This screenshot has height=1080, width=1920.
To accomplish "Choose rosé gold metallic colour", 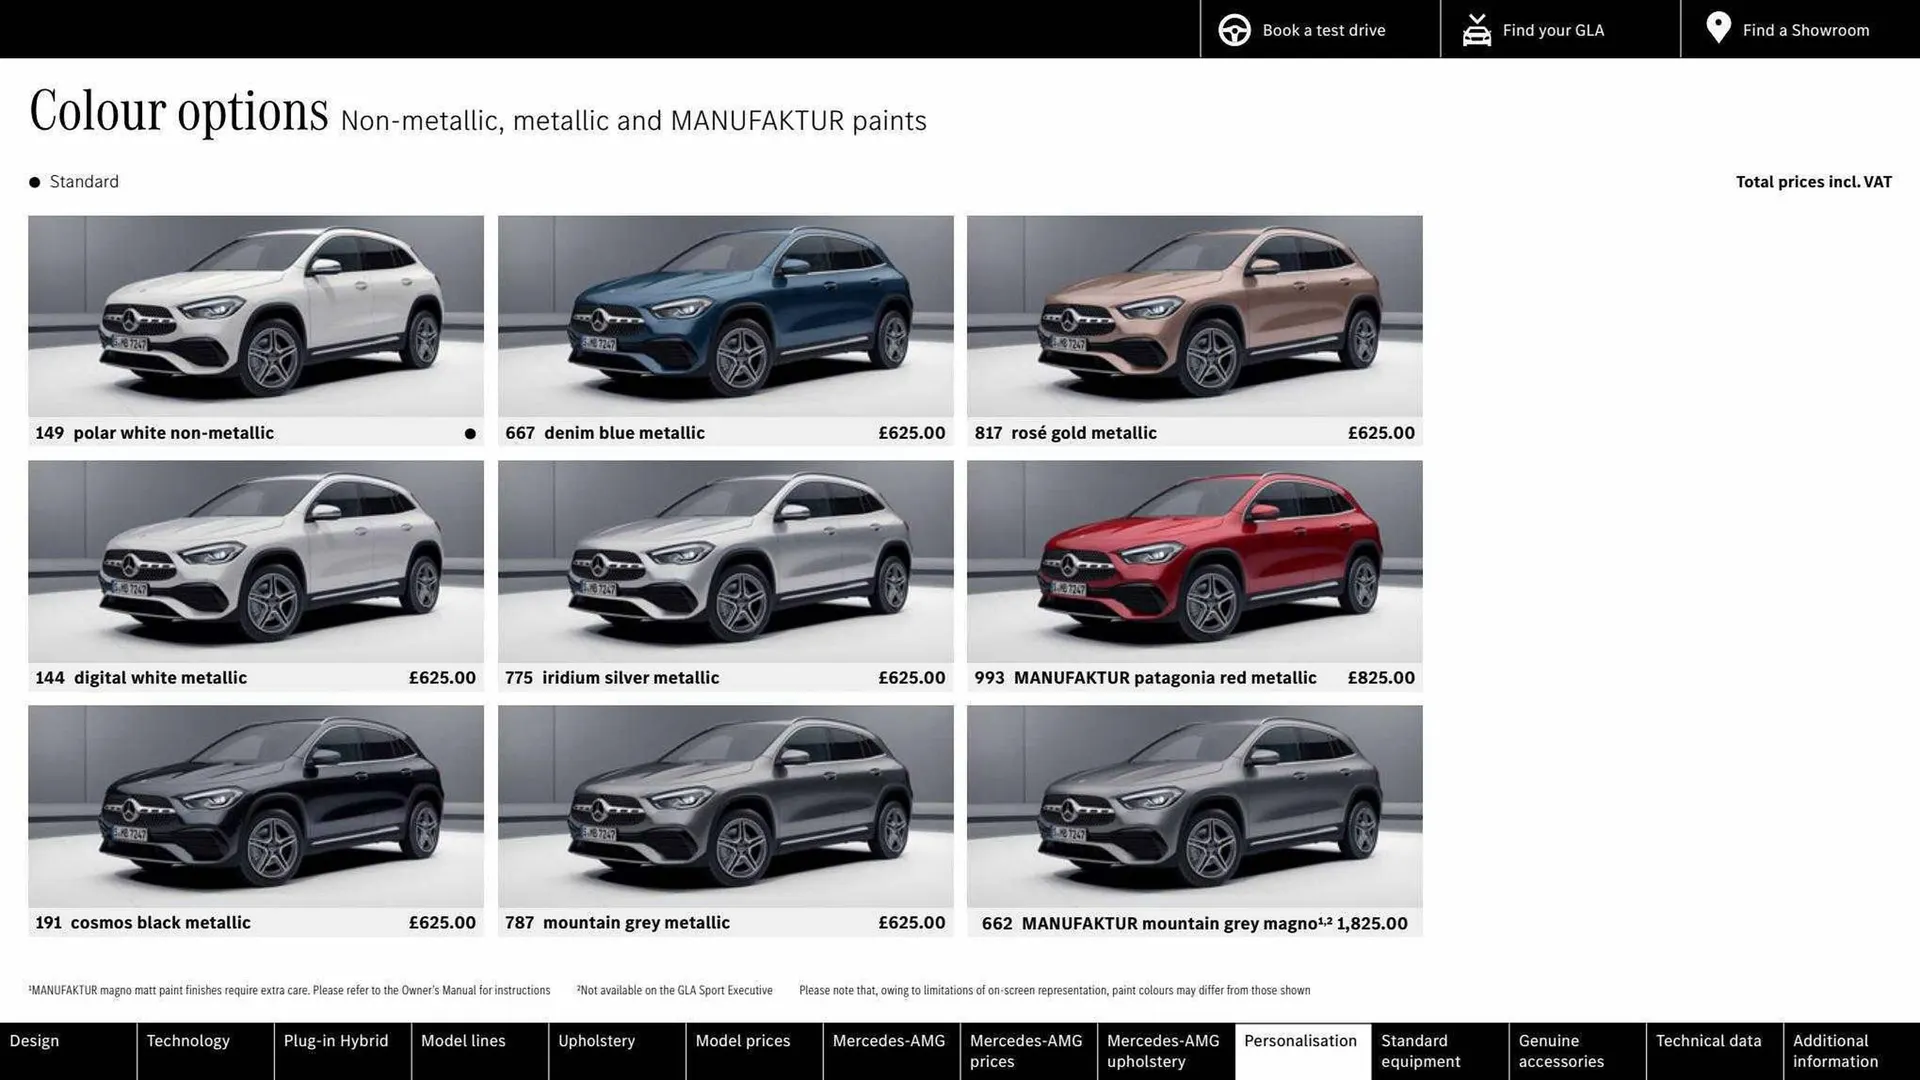I will (1194, 316).
